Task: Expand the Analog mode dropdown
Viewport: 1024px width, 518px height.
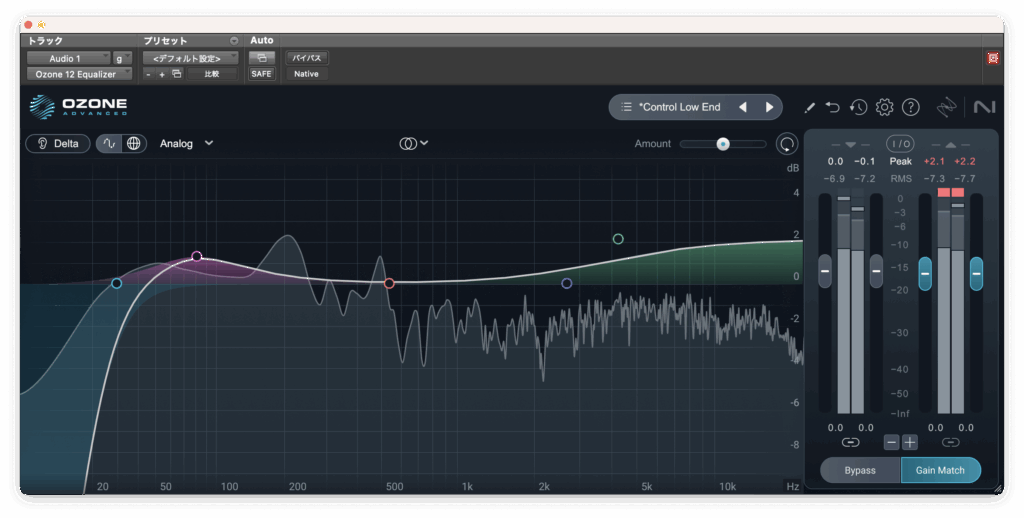Action: pyautogui.click(x=186, y=143)
